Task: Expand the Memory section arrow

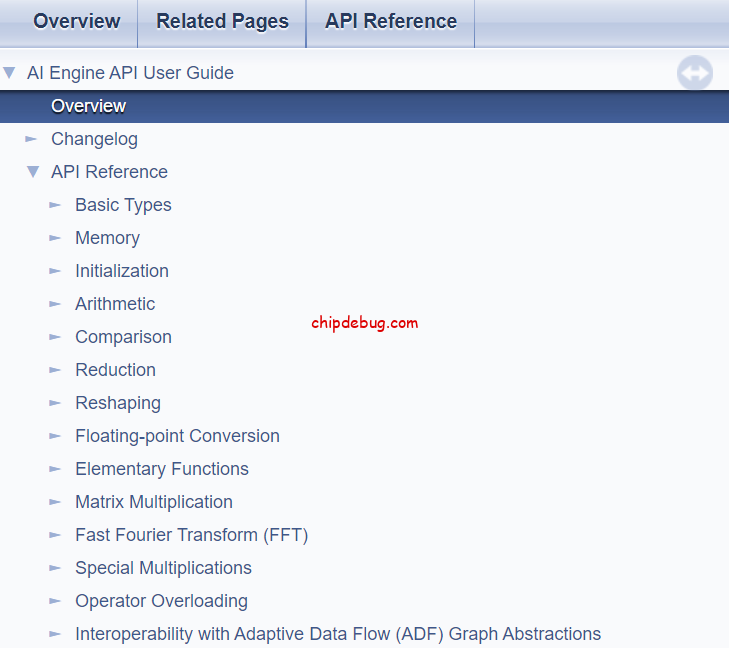Action: (x=56, y=238)
